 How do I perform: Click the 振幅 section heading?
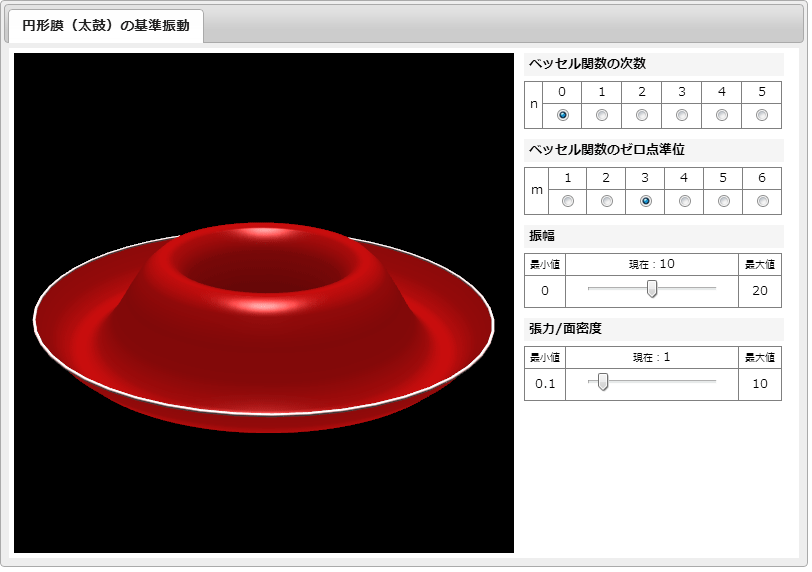pyautogui.click(x=544, y=237)
